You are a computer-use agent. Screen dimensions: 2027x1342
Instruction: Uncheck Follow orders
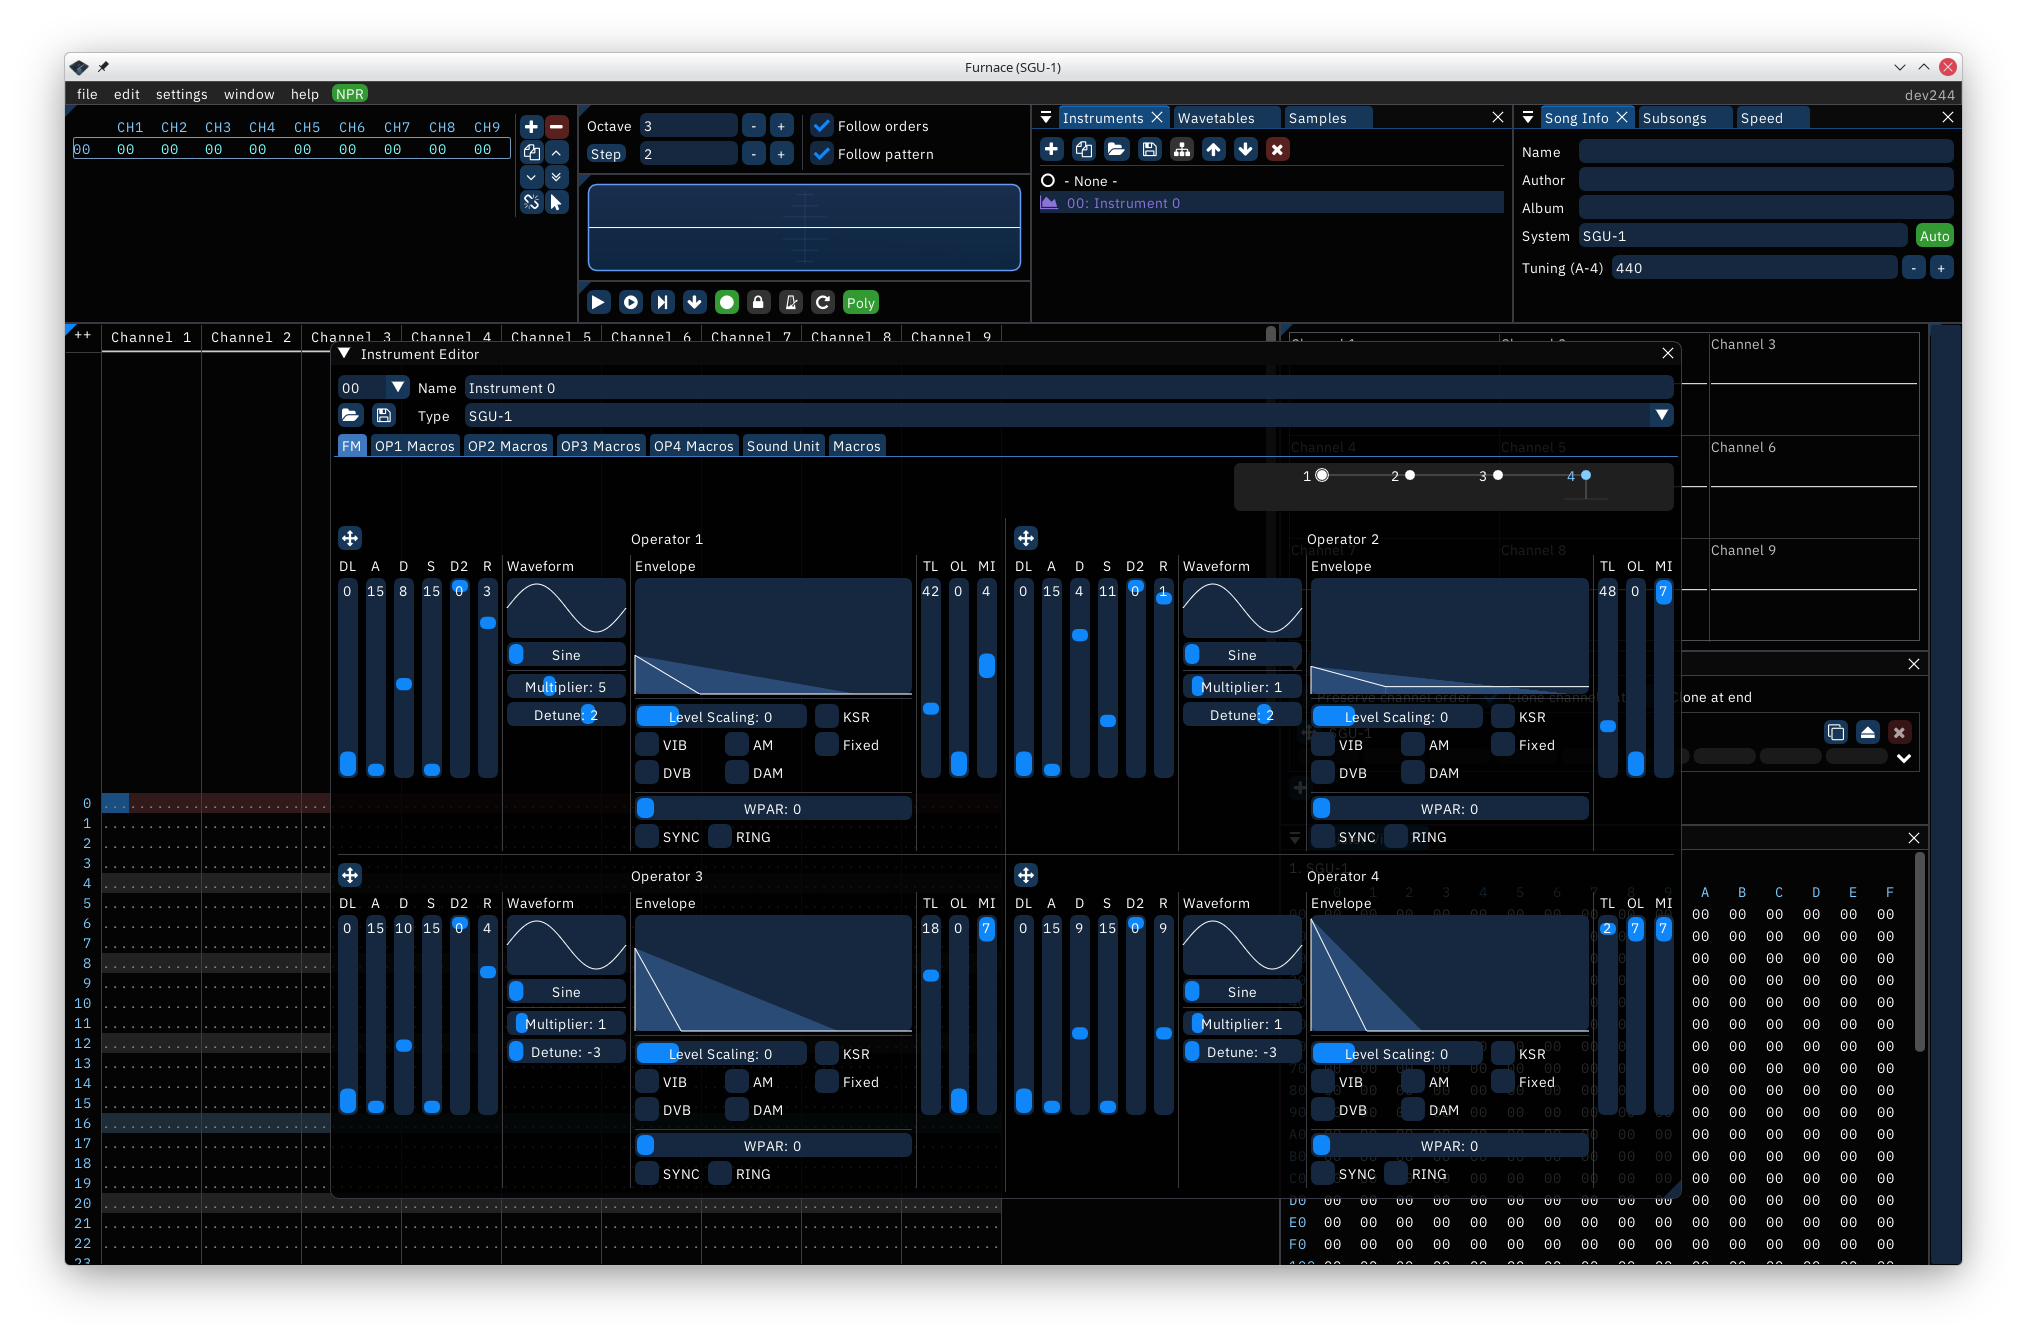(822, 126)
